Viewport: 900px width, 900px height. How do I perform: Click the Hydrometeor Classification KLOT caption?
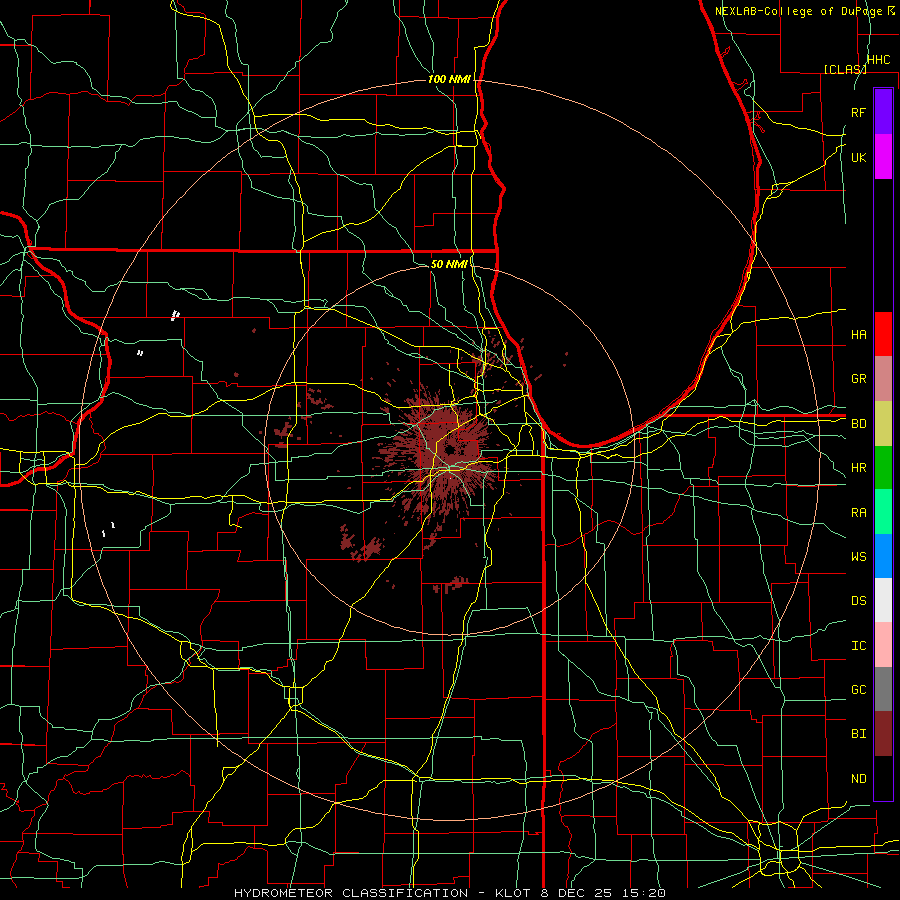[x=450, y=893]
